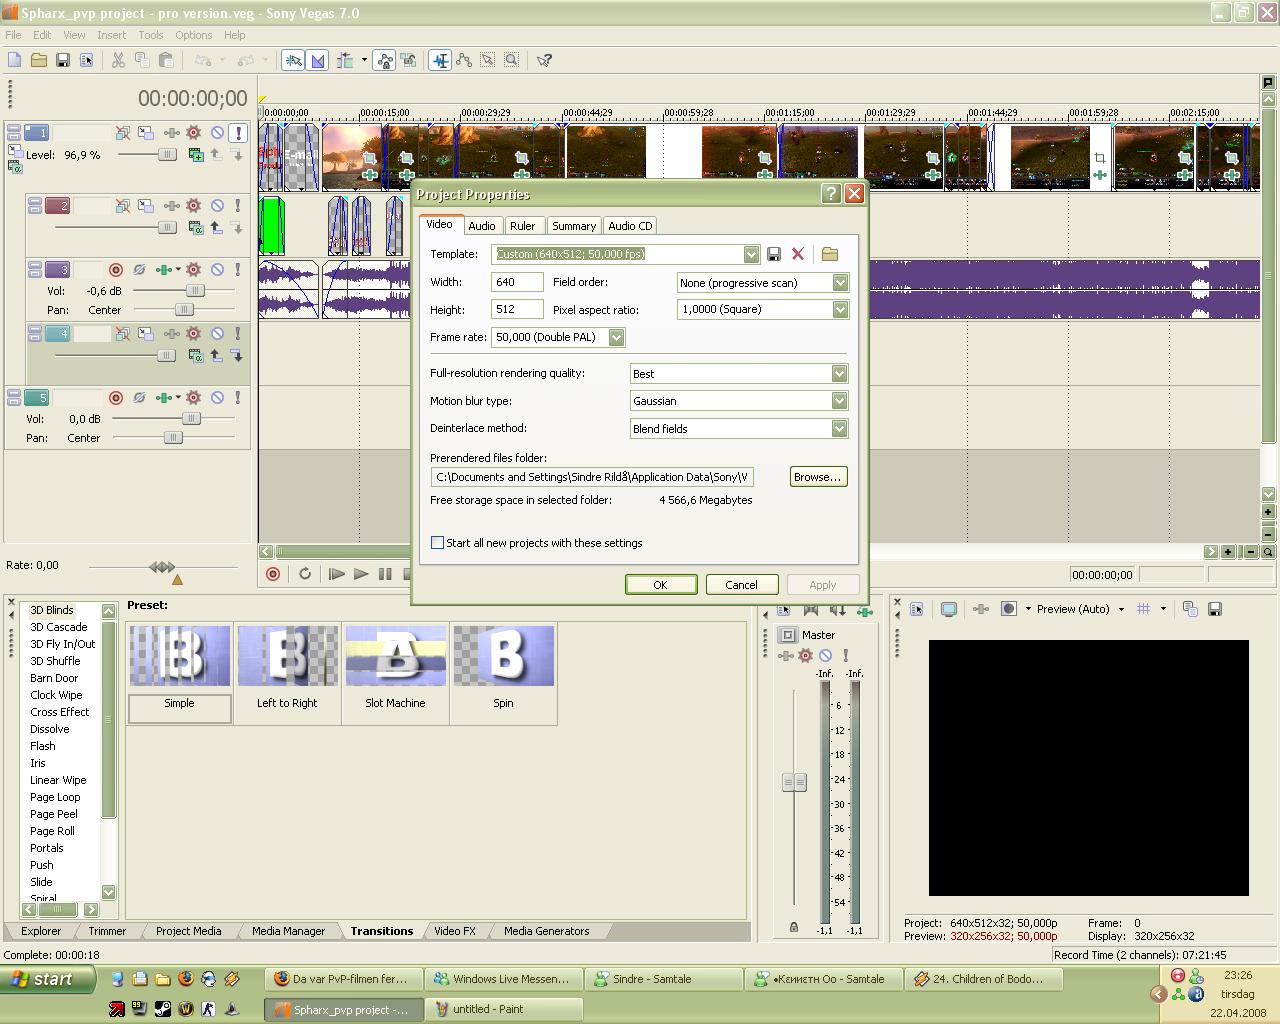The image size is (1280, 1024).
Task: Select the Dissolve transition in list
Action: tap(50, 729)
